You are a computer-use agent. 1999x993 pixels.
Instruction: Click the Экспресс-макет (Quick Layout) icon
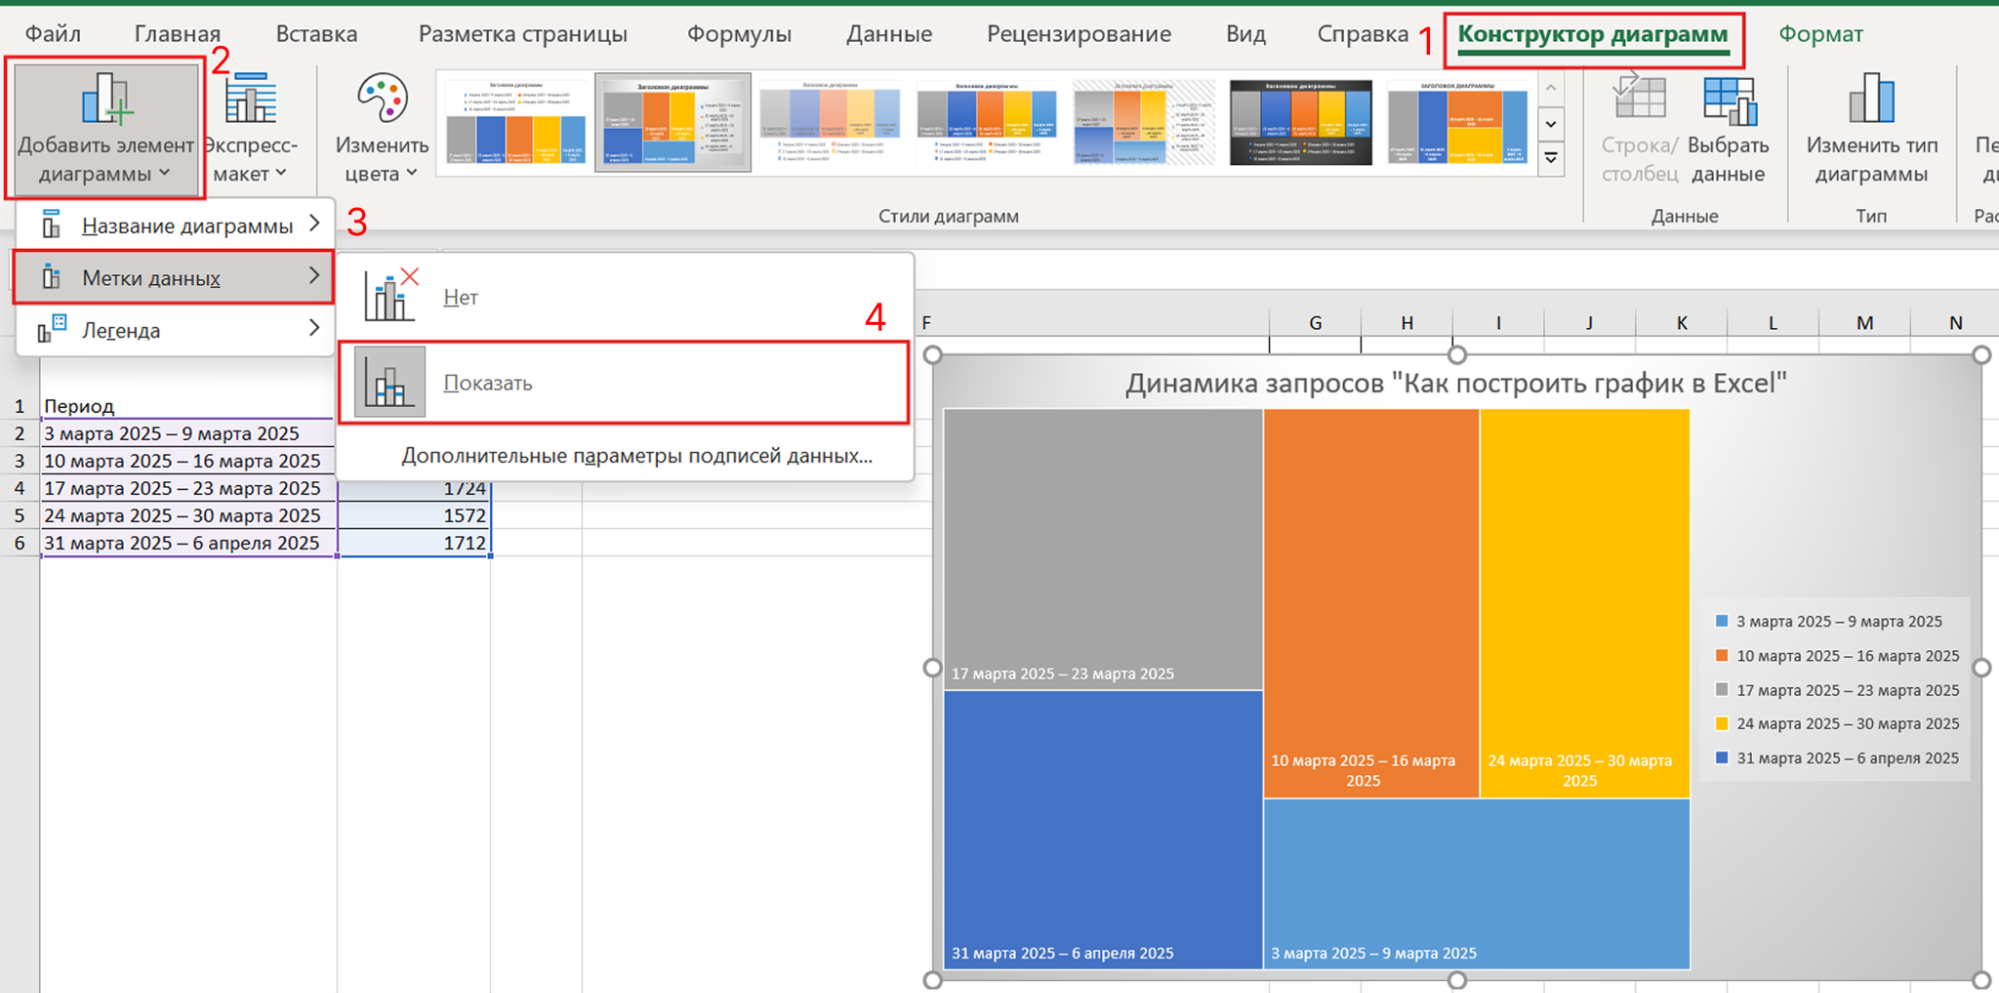click(x=252, y=100)
